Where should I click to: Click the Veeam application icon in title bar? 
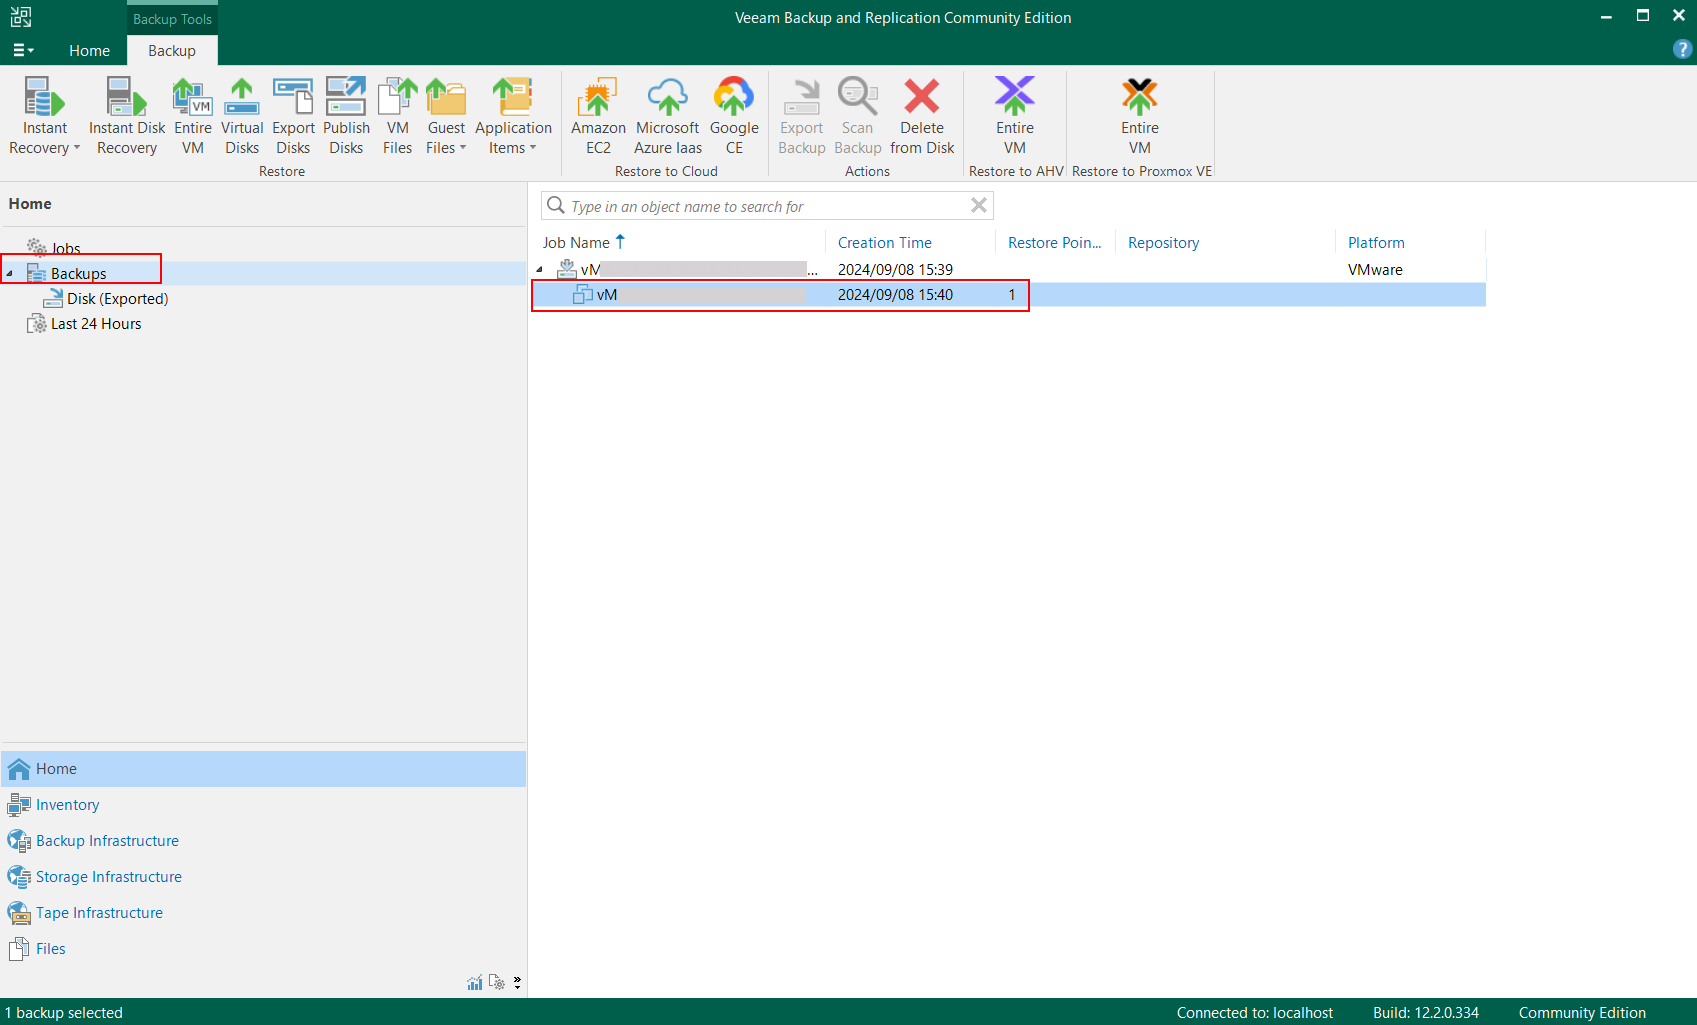pyautogui.click(x=21, y=17)
